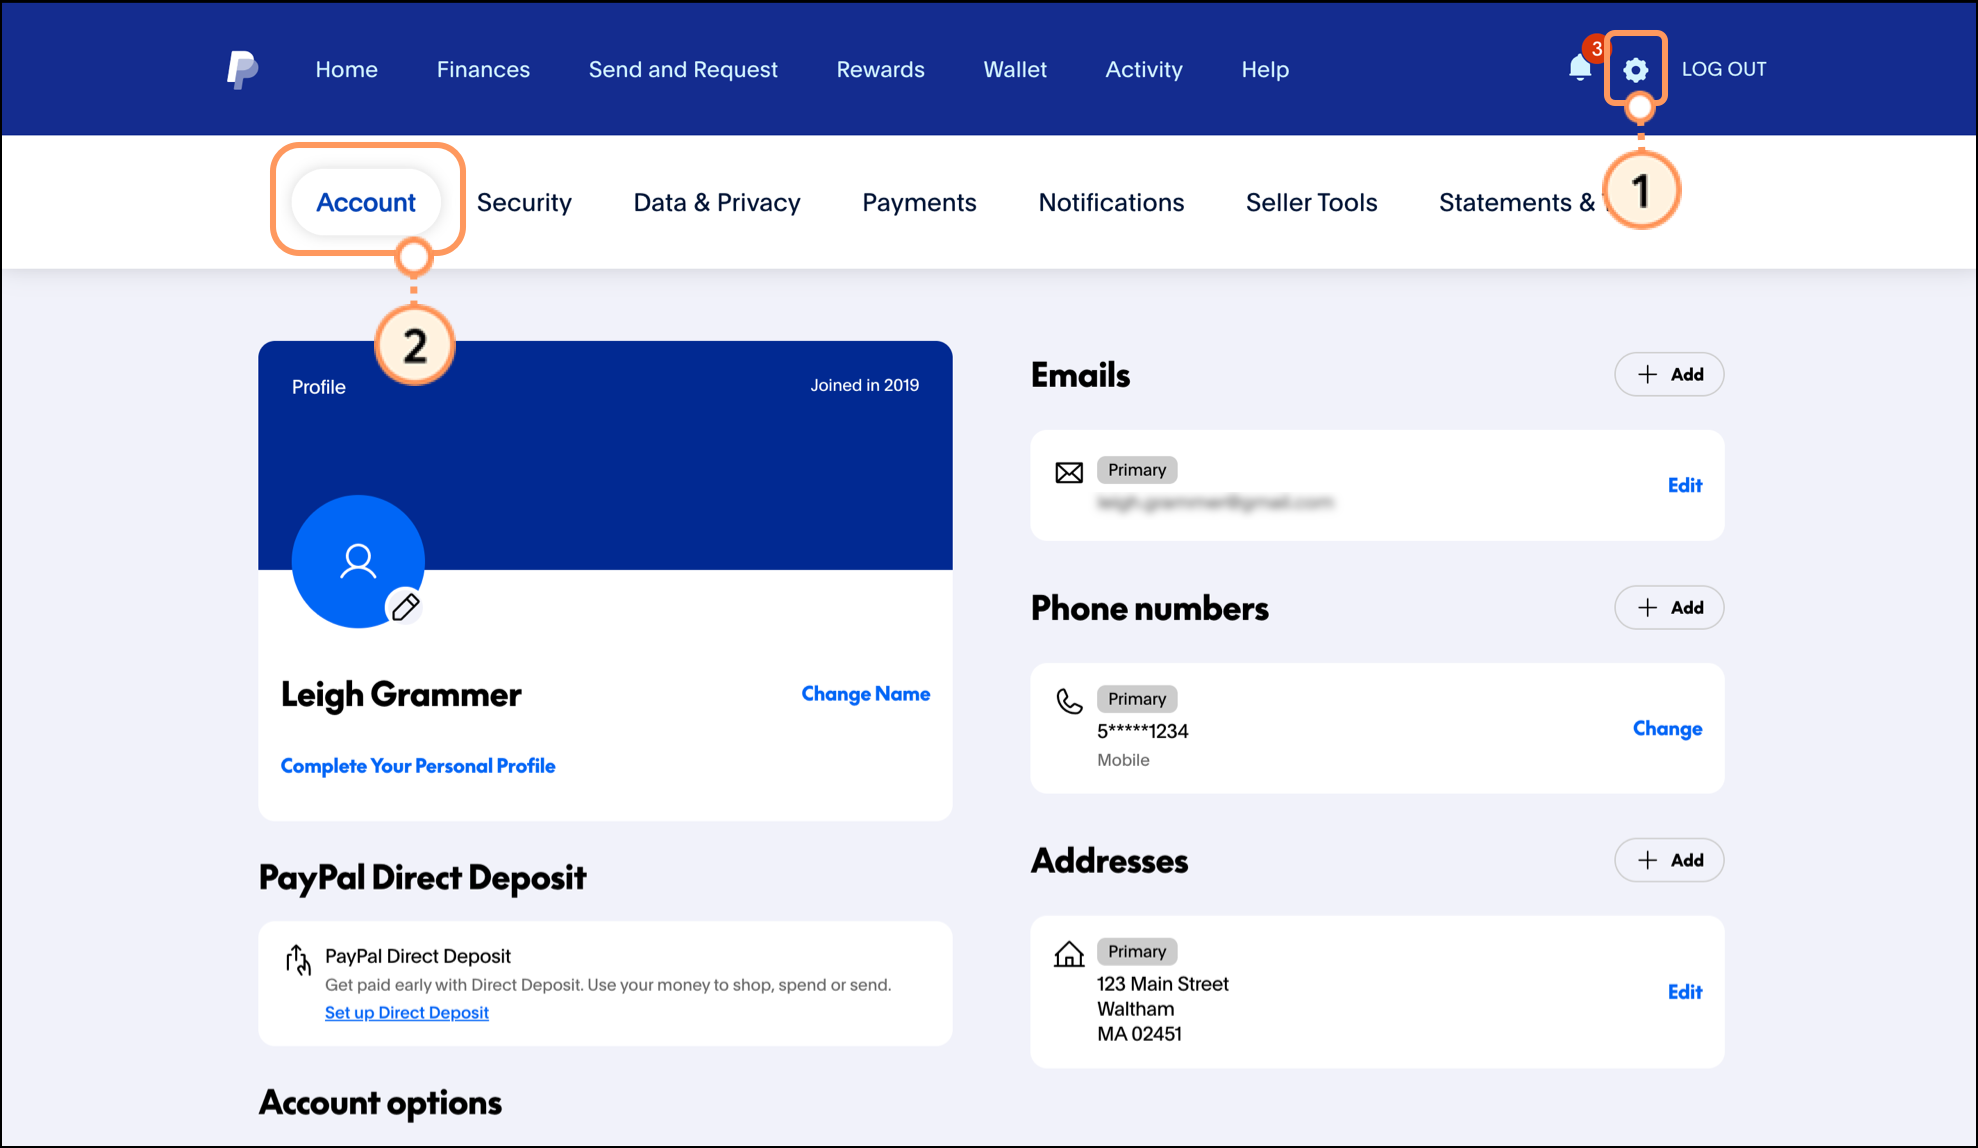The width and height of the screenshot is (1978, 1148).
Task: Click Complete Your Personal Profile
Action: pos(418,766)
